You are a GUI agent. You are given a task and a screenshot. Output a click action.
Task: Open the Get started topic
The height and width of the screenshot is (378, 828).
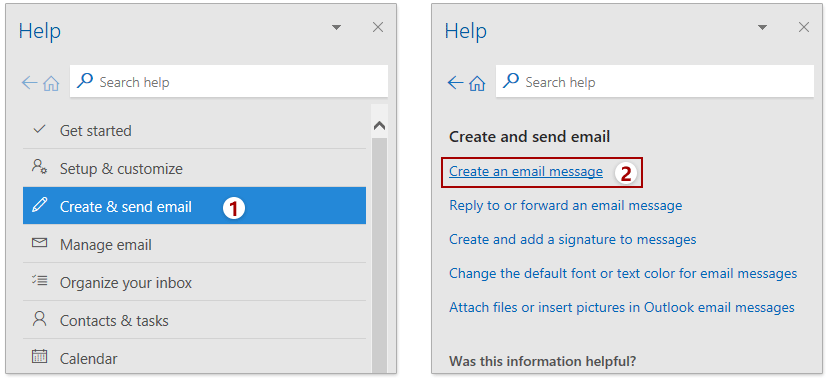194,130
